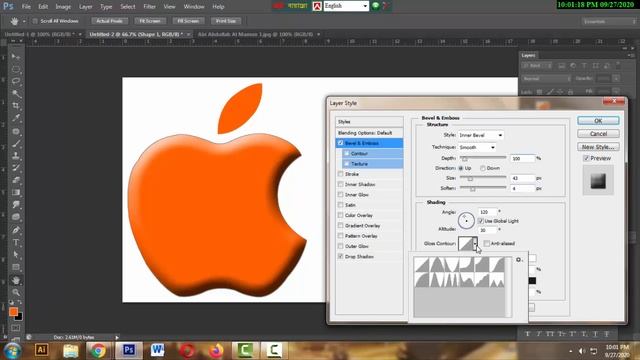Screen dimensions: 640x360
Task: Select the Eyedropper tool
Action: 16,118
